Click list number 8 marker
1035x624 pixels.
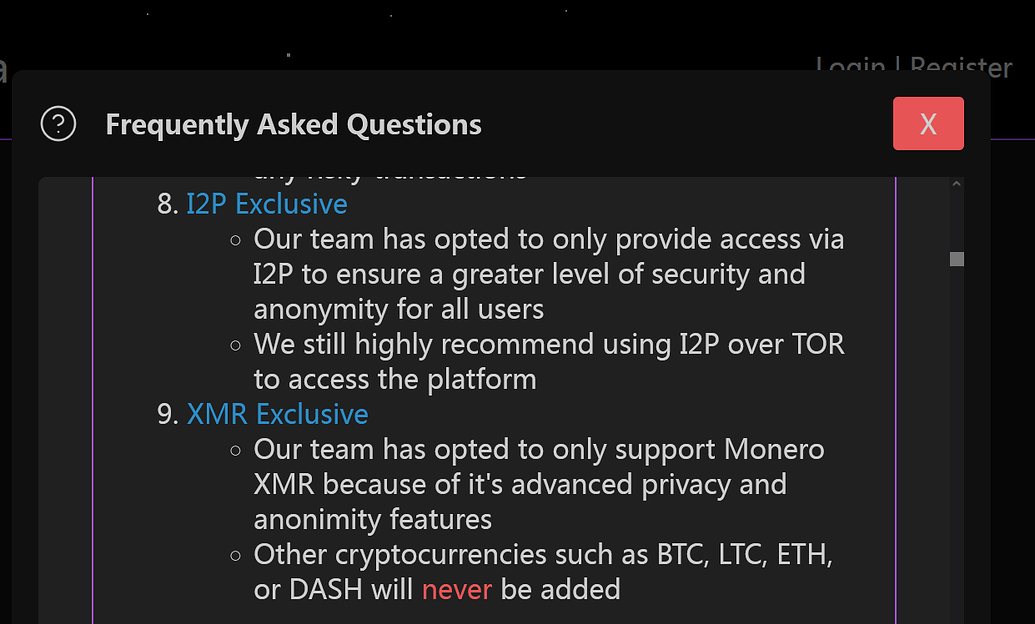click(x=167, y=204)
